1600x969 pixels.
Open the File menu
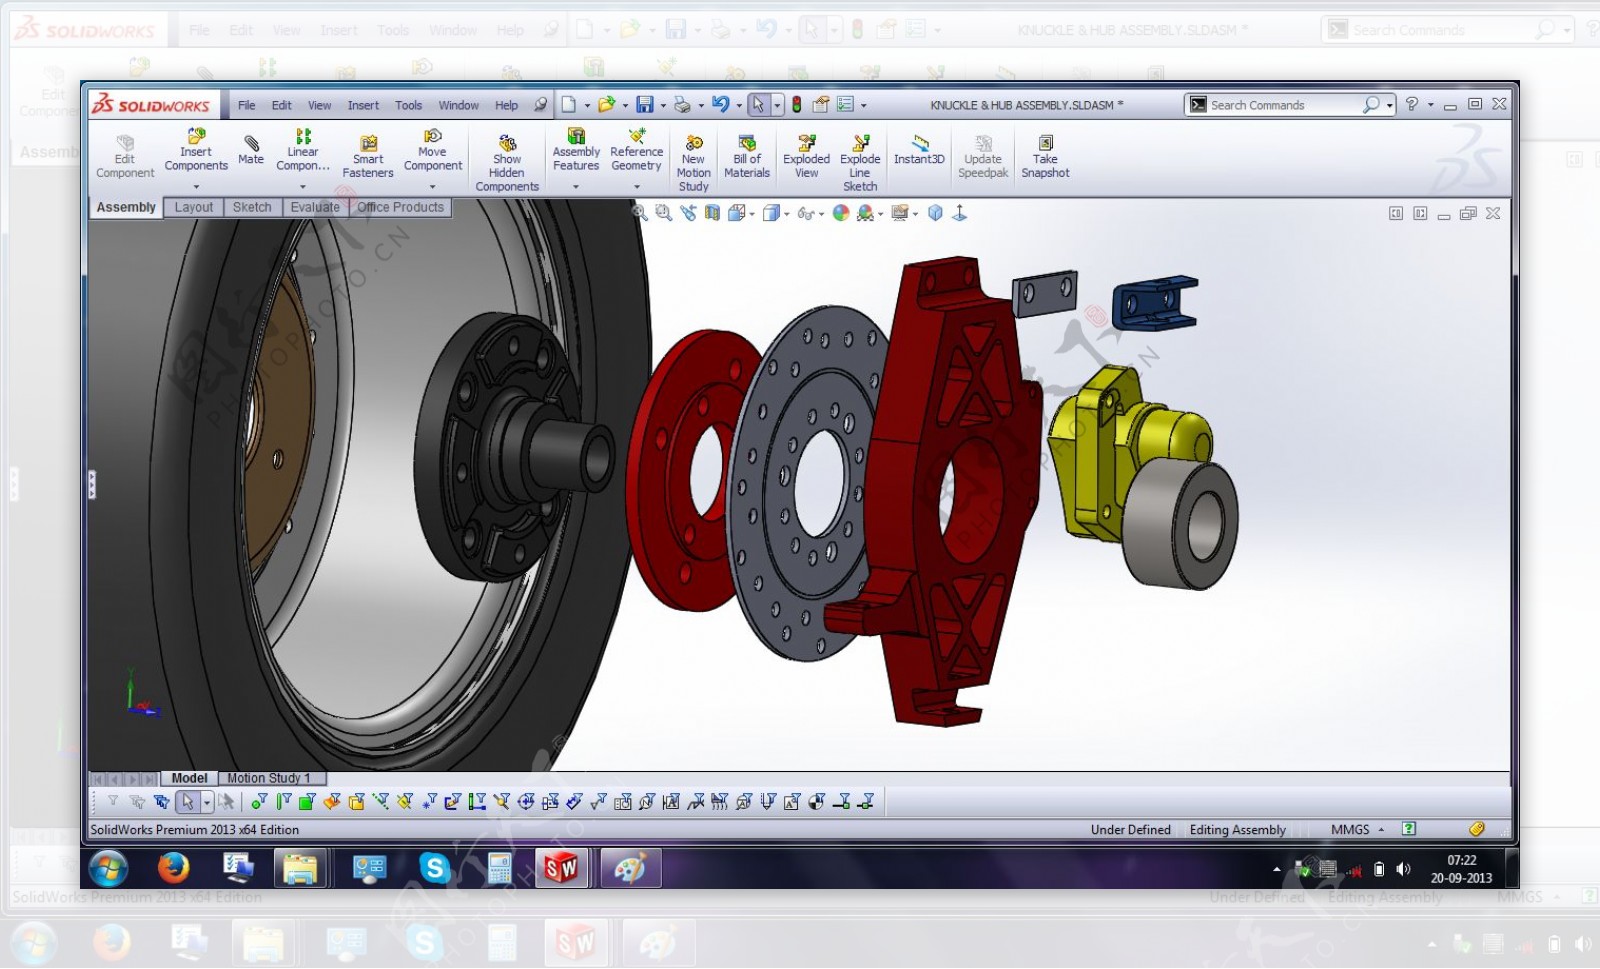coord(246,105)
